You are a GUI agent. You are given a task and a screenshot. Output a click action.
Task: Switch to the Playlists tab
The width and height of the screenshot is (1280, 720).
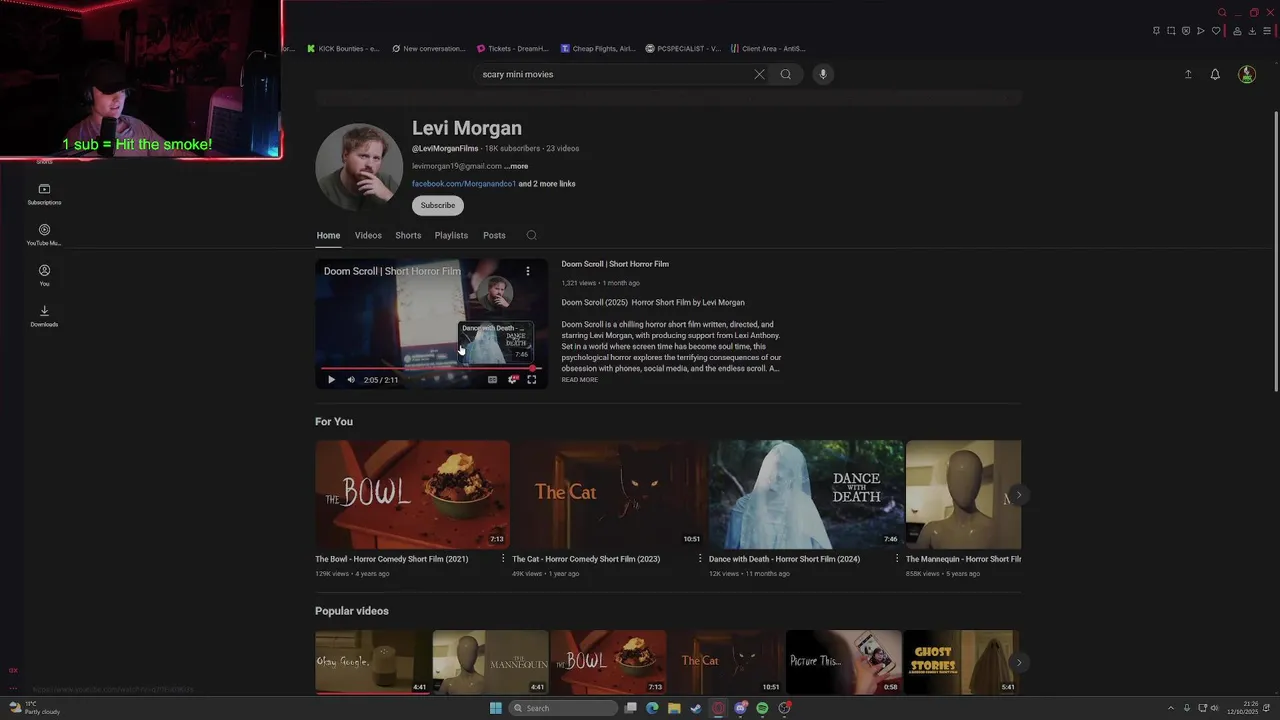point(451,235)
